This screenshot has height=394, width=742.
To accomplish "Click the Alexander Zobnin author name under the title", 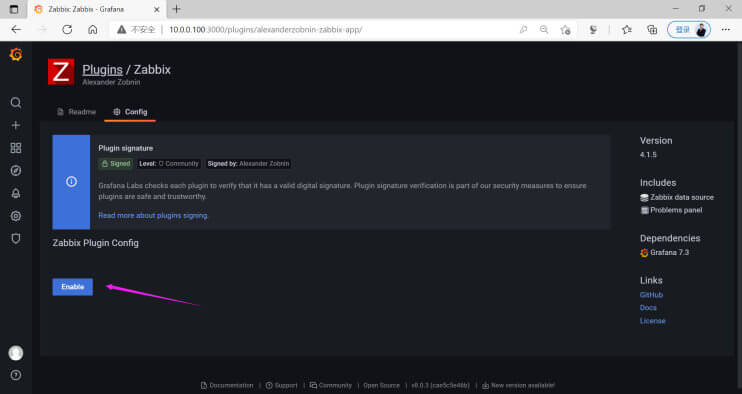I will tap(111, 82).
